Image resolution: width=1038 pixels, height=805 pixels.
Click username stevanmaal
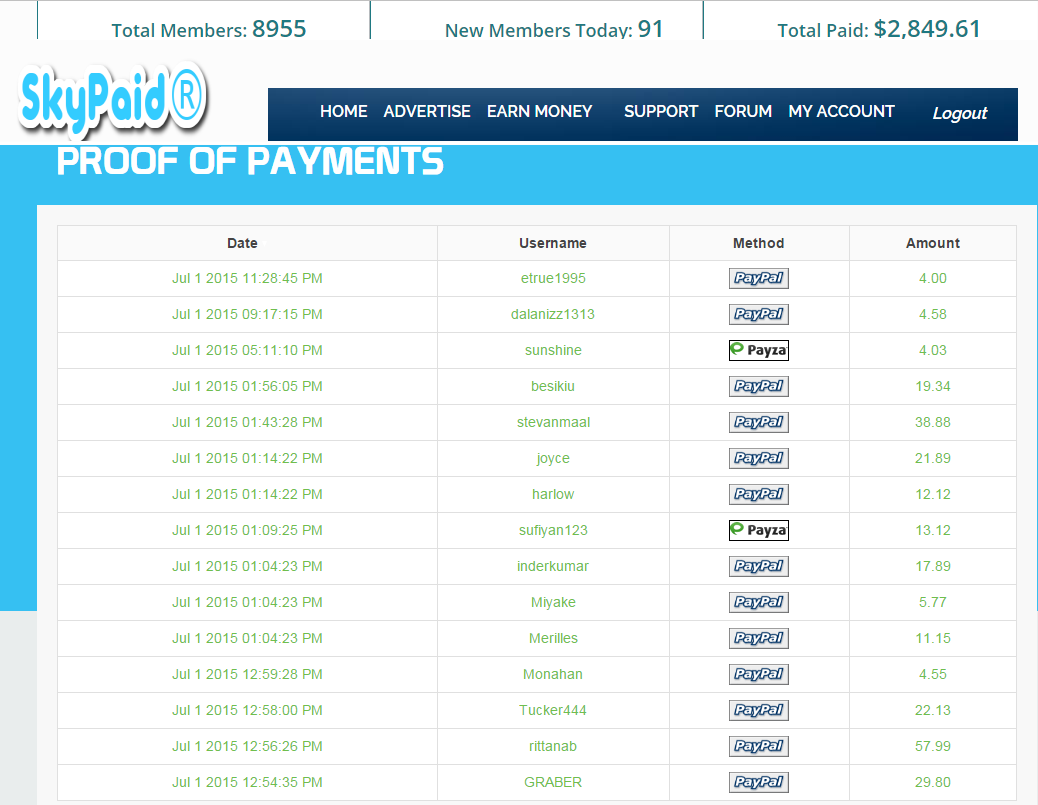point(553,422)
